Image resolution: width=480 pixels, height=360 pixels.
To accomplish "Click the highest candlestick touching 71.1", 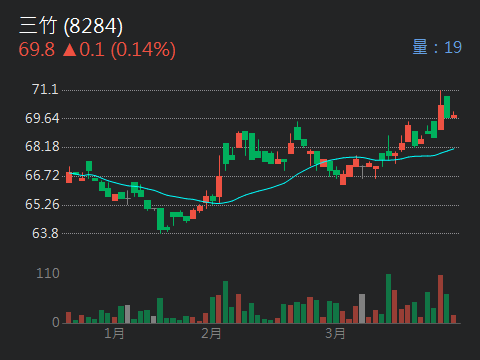I will coord(441,110).
